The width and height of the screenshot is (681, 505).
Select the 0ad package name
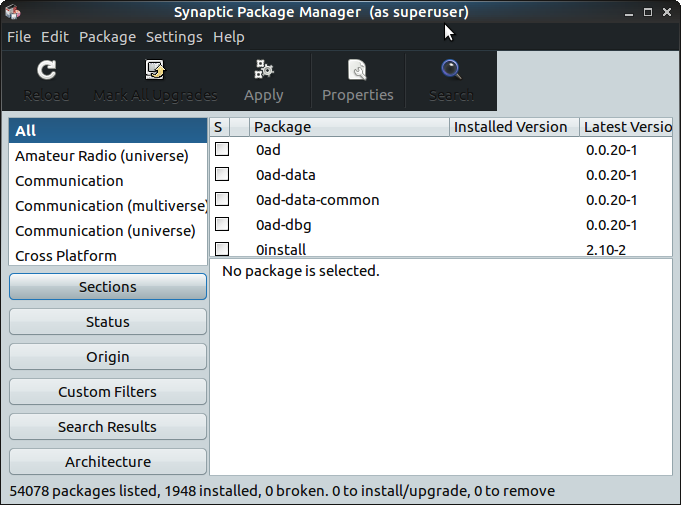coord(268,150)
